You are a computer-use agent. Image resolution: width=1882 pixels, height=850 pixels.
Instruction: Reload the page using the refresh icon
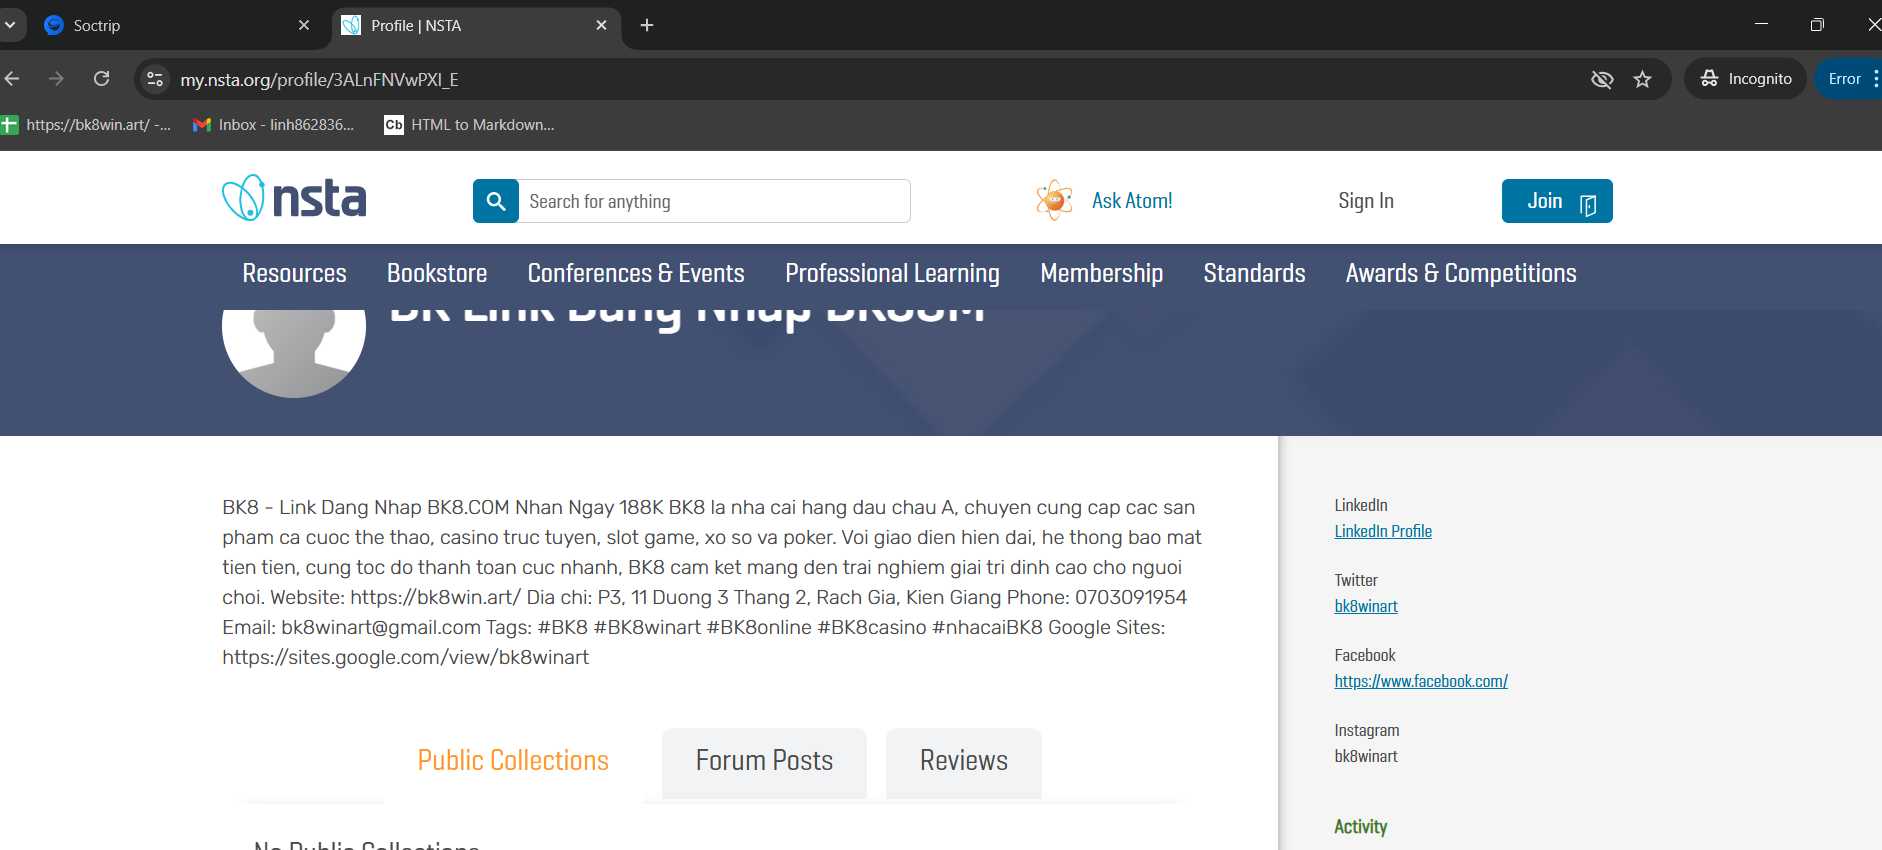(101, 79)
